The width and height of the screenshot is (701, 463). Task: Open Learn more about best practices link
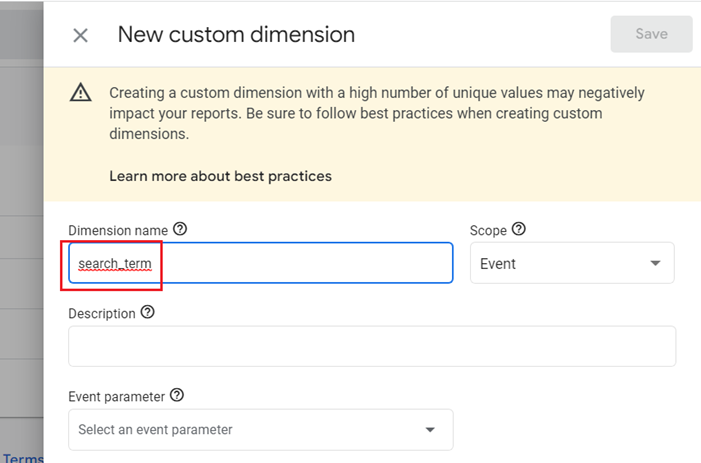coord(220,176)
